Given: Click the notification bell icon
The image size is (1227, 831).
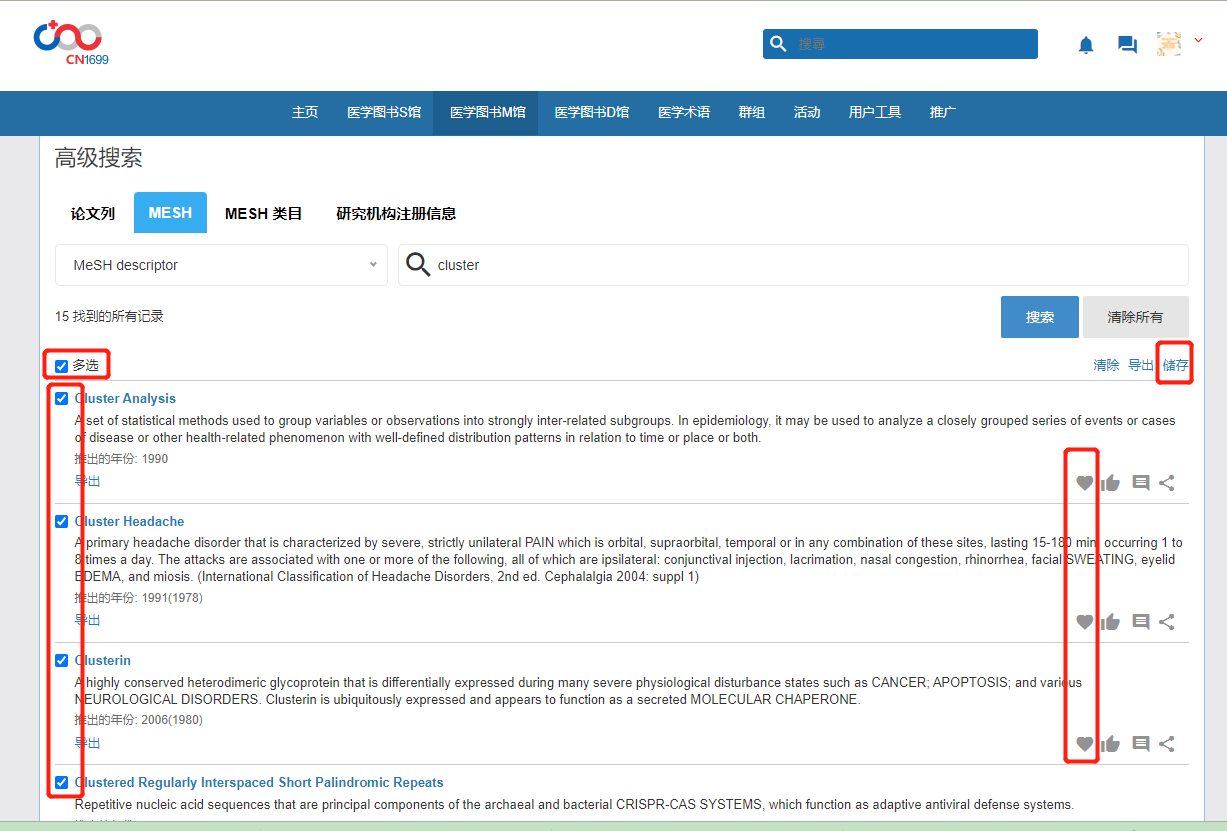Looking at the screenshot, I should (1086, 45).
